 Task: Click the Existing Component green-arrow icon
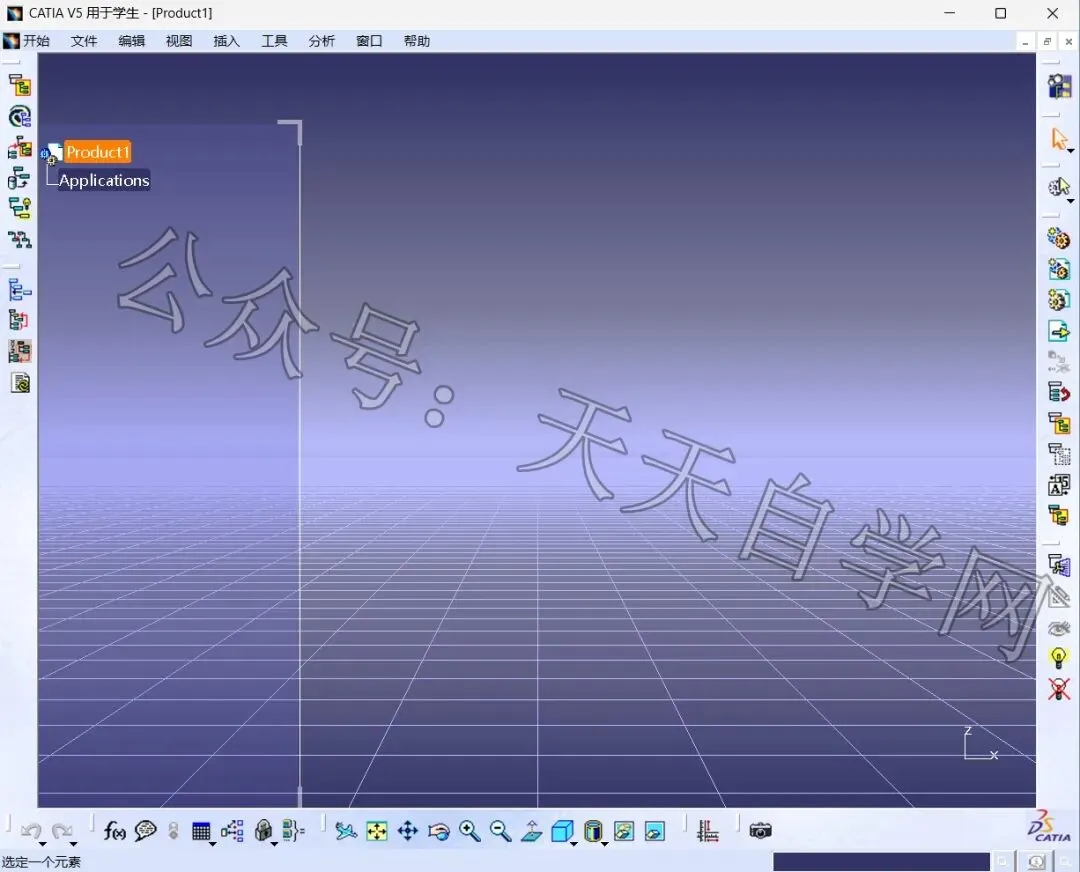(1059, 331)
